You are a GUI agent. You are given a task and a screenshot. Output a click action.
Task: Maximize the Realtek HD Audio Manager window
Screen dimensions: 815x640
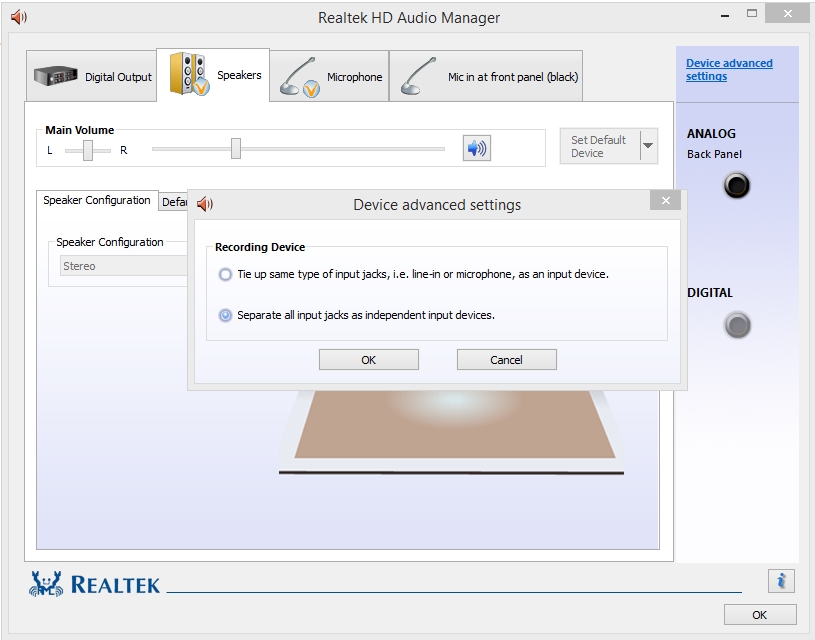click(x=752, y=14)
